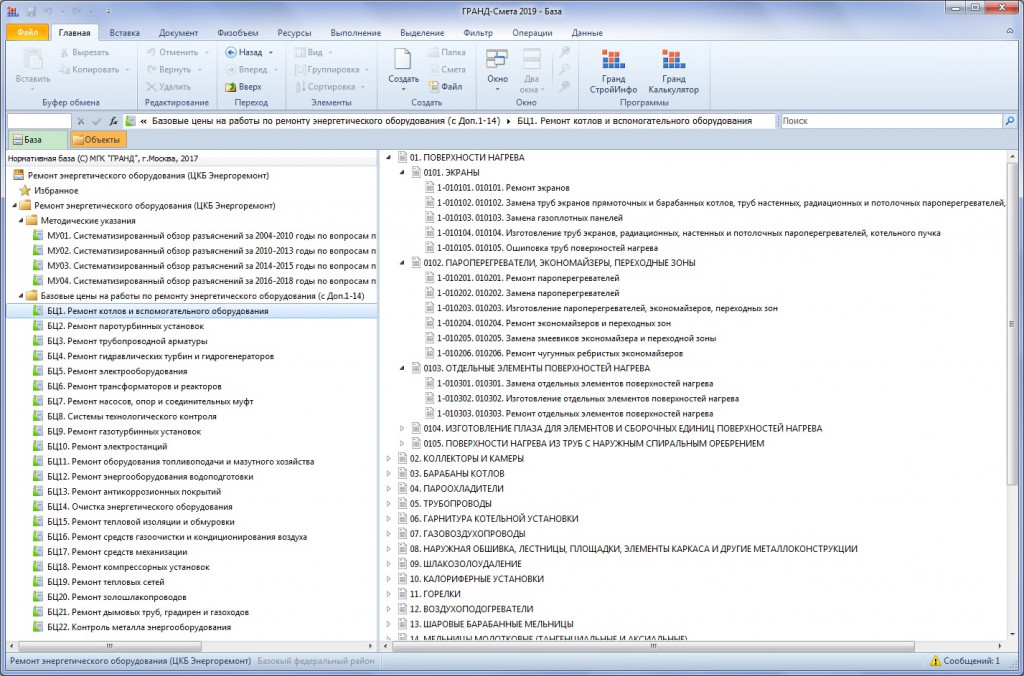This screenshot has height=676, width=1024.
Task: Expand 11. ГОРЕЛКИ section
Action: tap(389, 594)
